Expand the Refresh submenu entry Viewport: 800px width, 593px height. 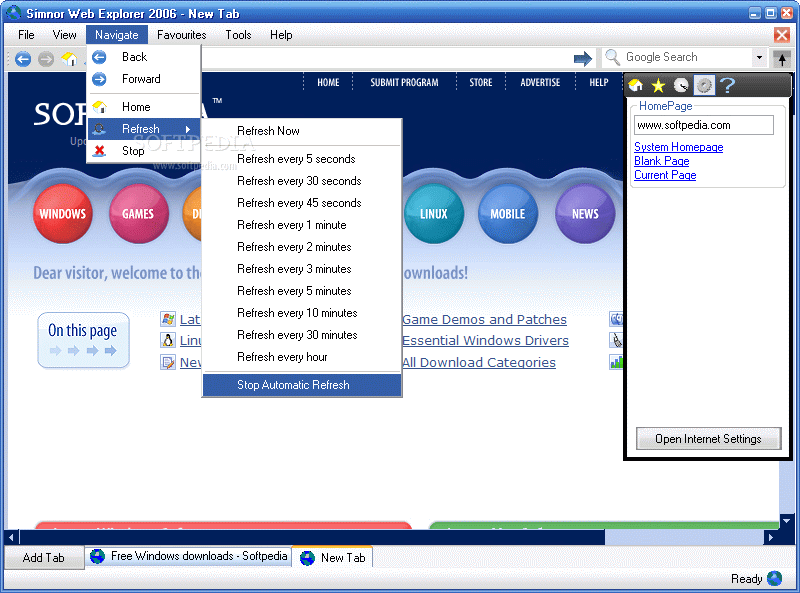(x=144, y=129)
